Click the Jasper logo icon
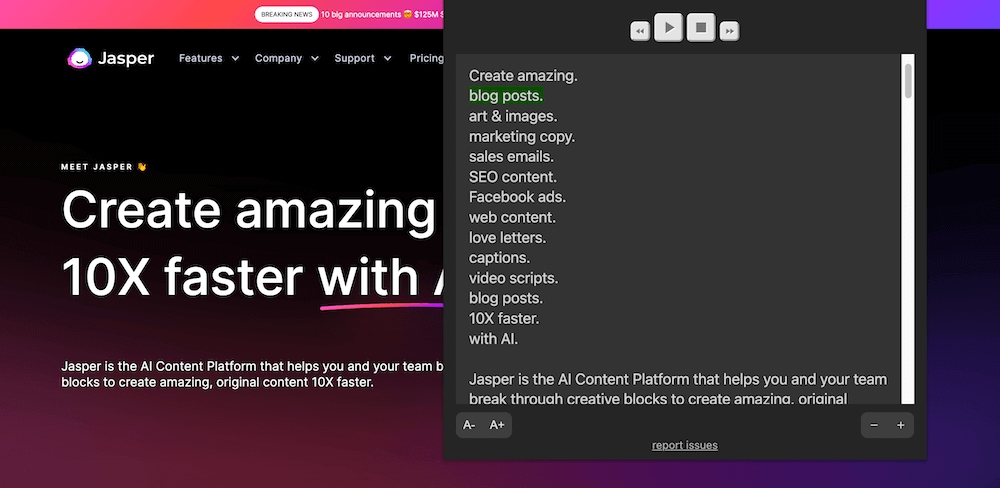Viewport: 1000px width, 488px height. 80,59
